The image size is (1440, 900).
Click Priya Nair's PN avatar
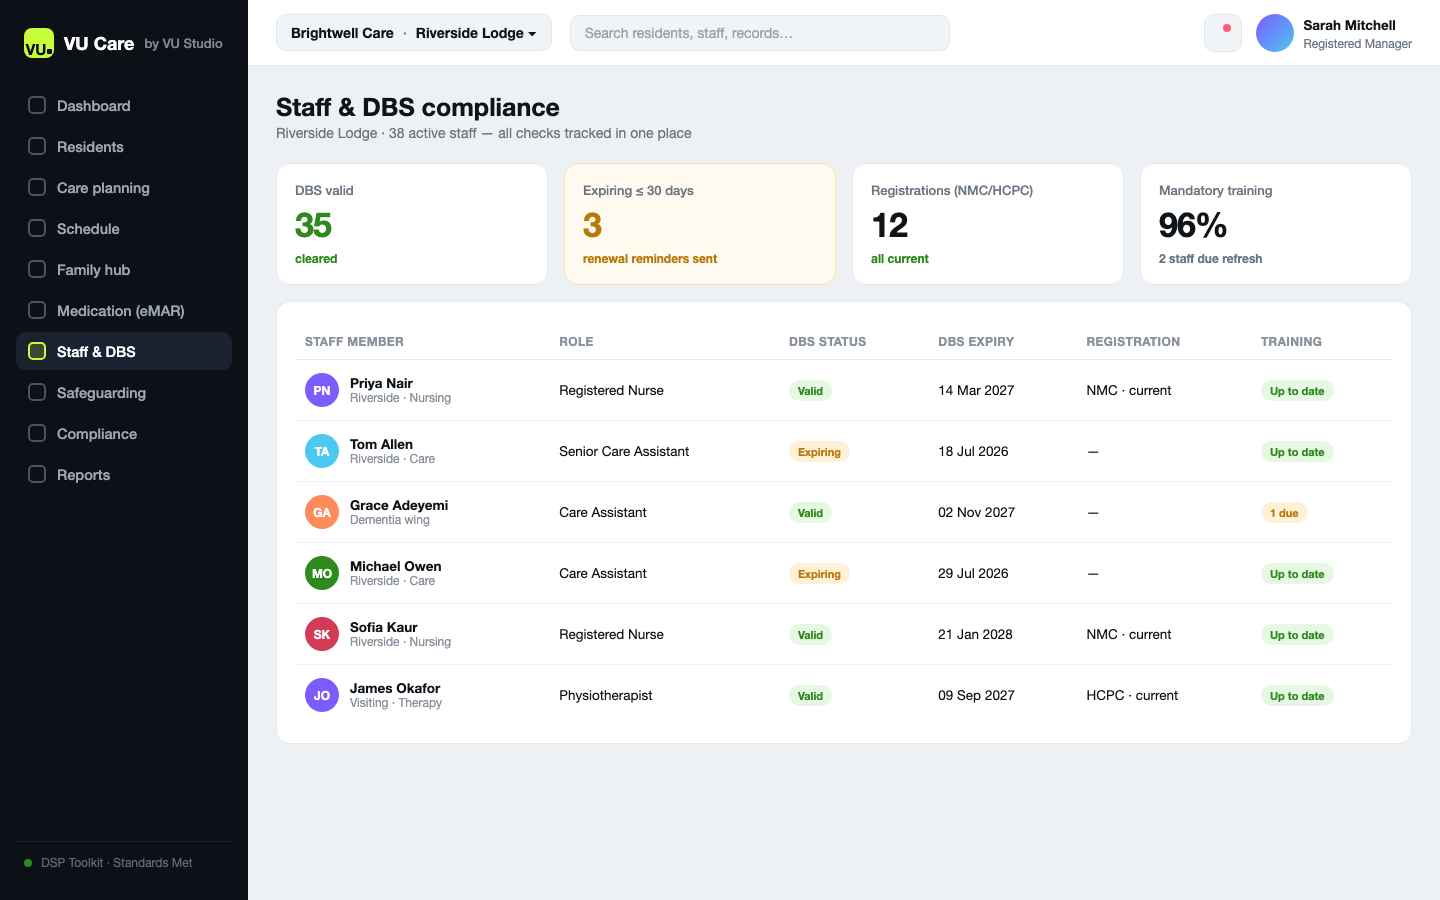click(x=322, y=390)
